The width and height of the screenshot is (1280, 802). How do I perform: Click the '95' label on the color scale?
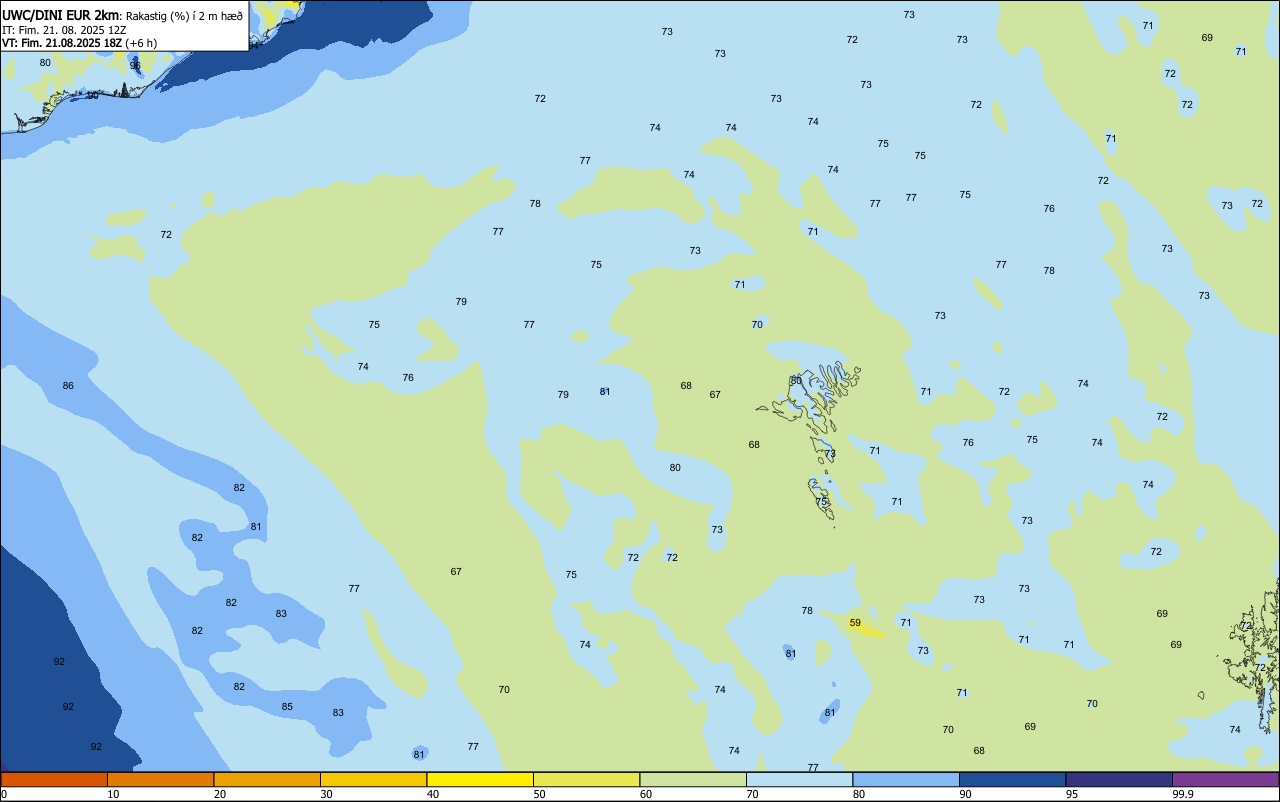1072,794
